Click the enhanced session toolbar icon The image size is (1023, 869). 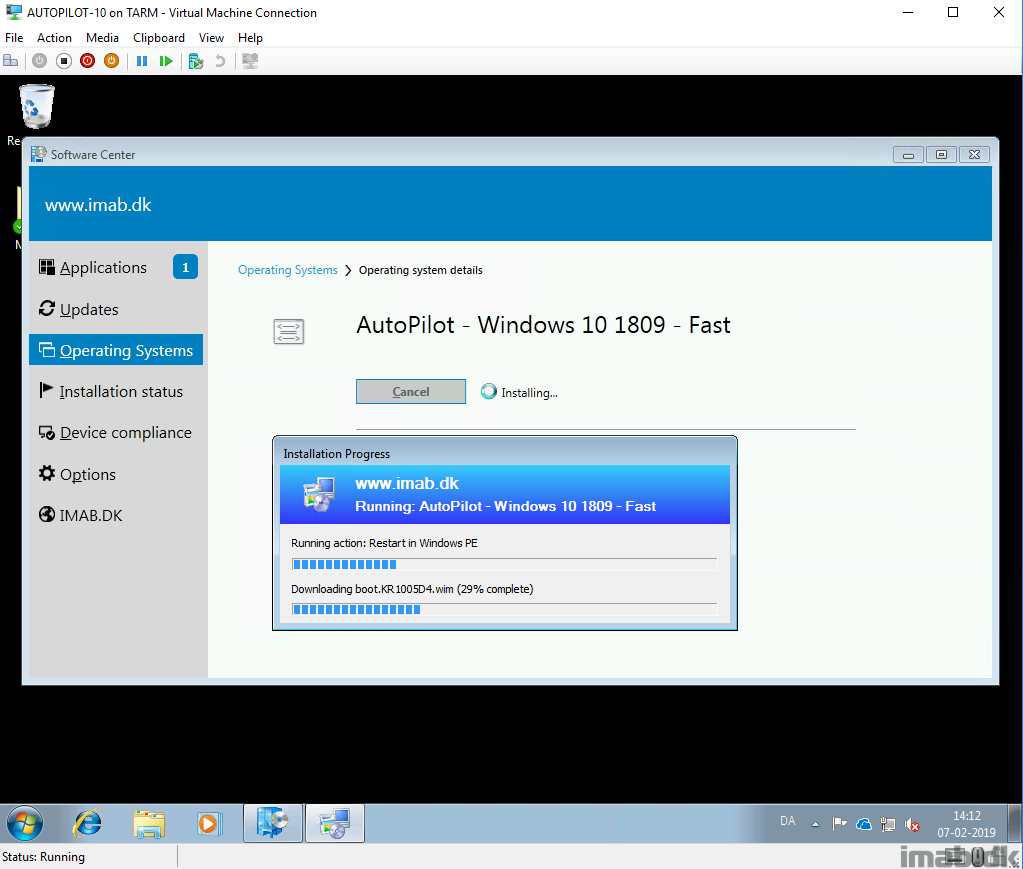tap(250, 61)
